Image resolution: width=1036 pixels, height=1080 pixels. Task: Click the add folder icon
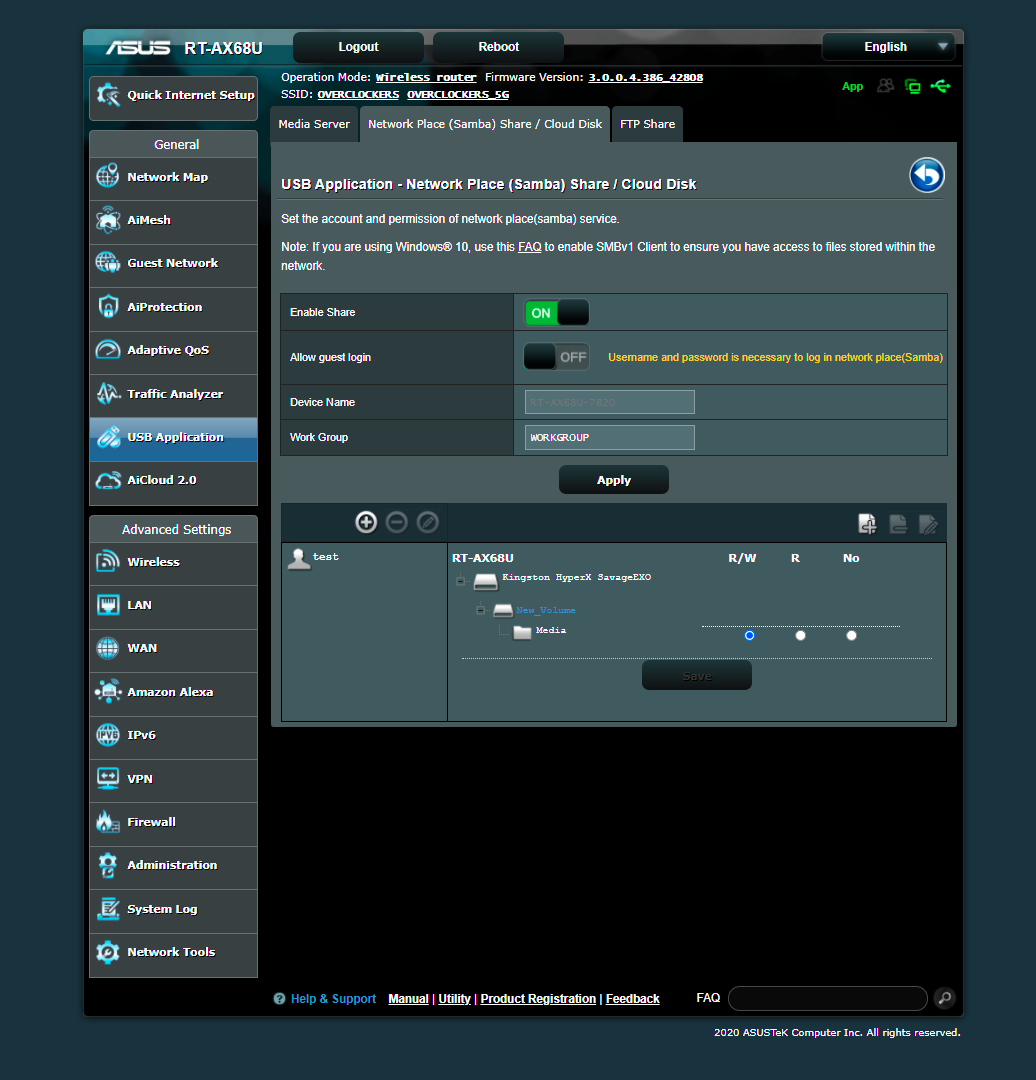(x=867, y=524)
